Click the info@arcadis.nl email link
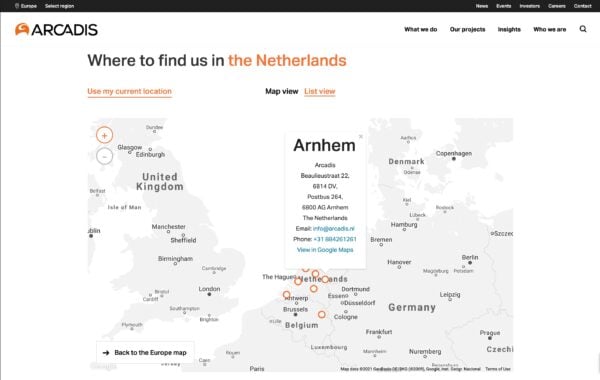The image size is (600, 380). click(x=334, y=228)
